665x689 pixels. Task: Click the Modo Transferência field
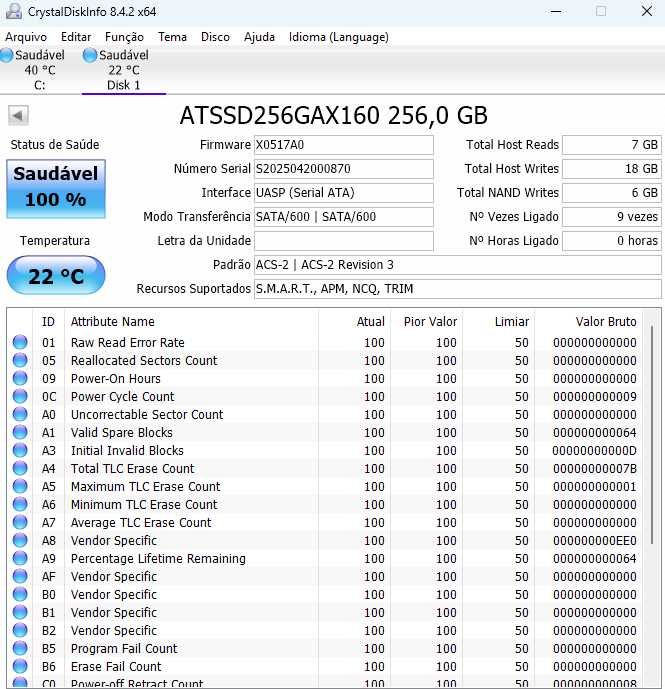point(344,217)
